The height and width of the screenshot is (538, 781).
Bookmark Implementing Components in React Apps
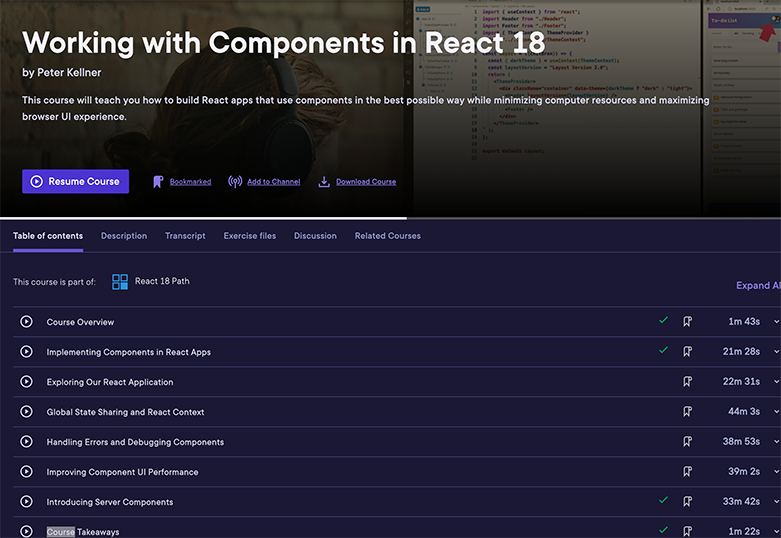click(687, 352)
